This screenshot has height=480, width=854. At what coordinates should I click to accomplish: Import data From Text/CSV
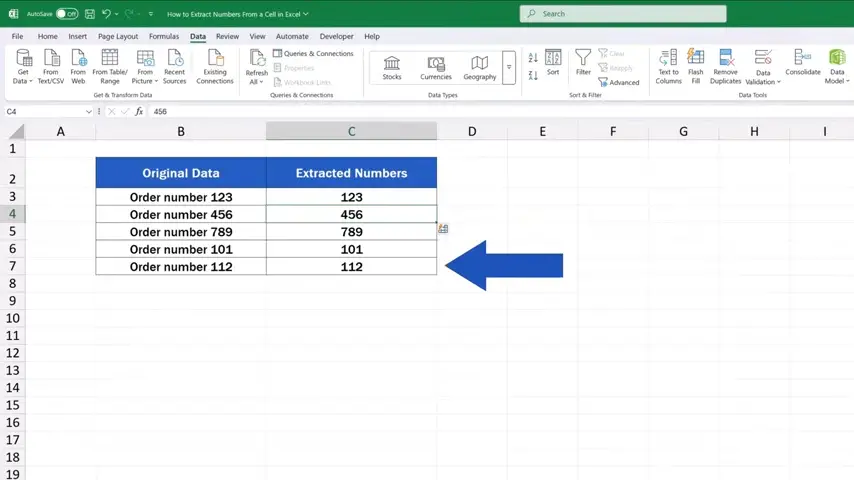point(50,66)
